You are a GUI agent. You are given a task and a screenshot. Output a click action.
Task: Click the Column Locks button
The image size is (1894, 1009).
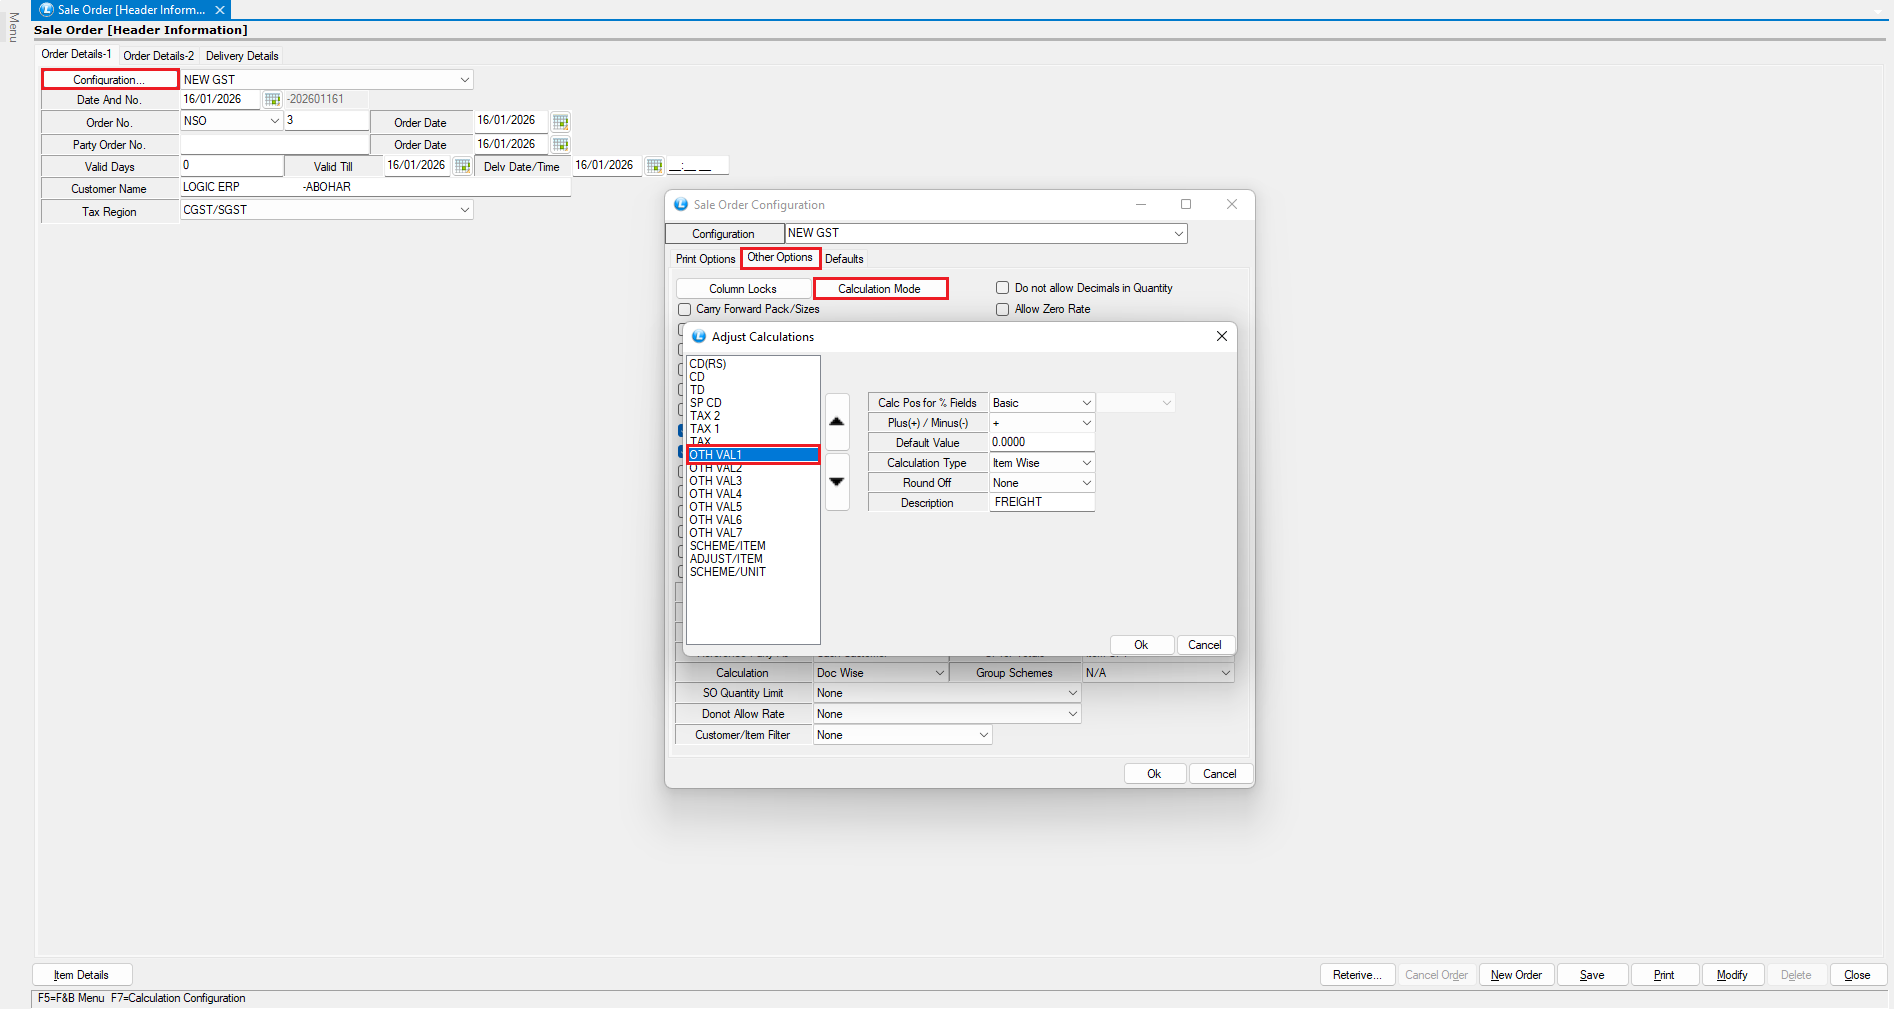click(x=742, y=289)
